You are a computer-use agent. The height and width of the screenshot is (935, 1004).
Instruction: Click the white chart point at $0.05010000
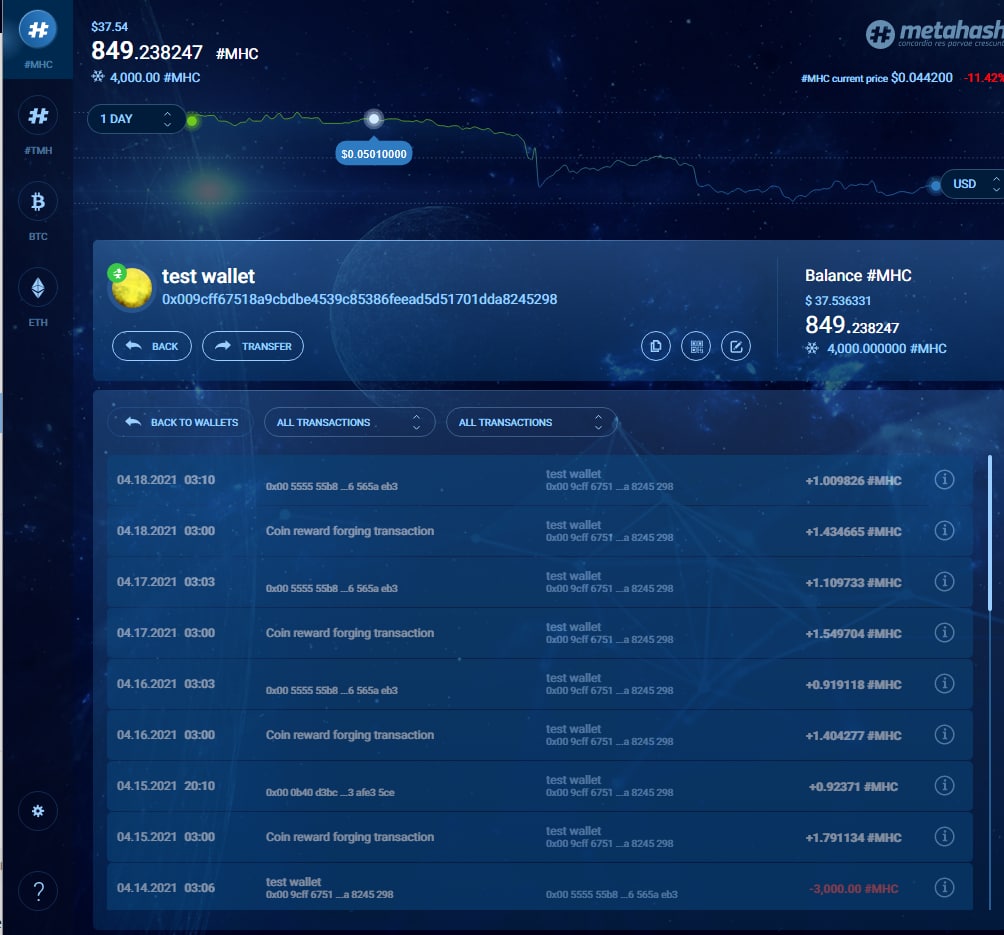[x=374, y=118]
